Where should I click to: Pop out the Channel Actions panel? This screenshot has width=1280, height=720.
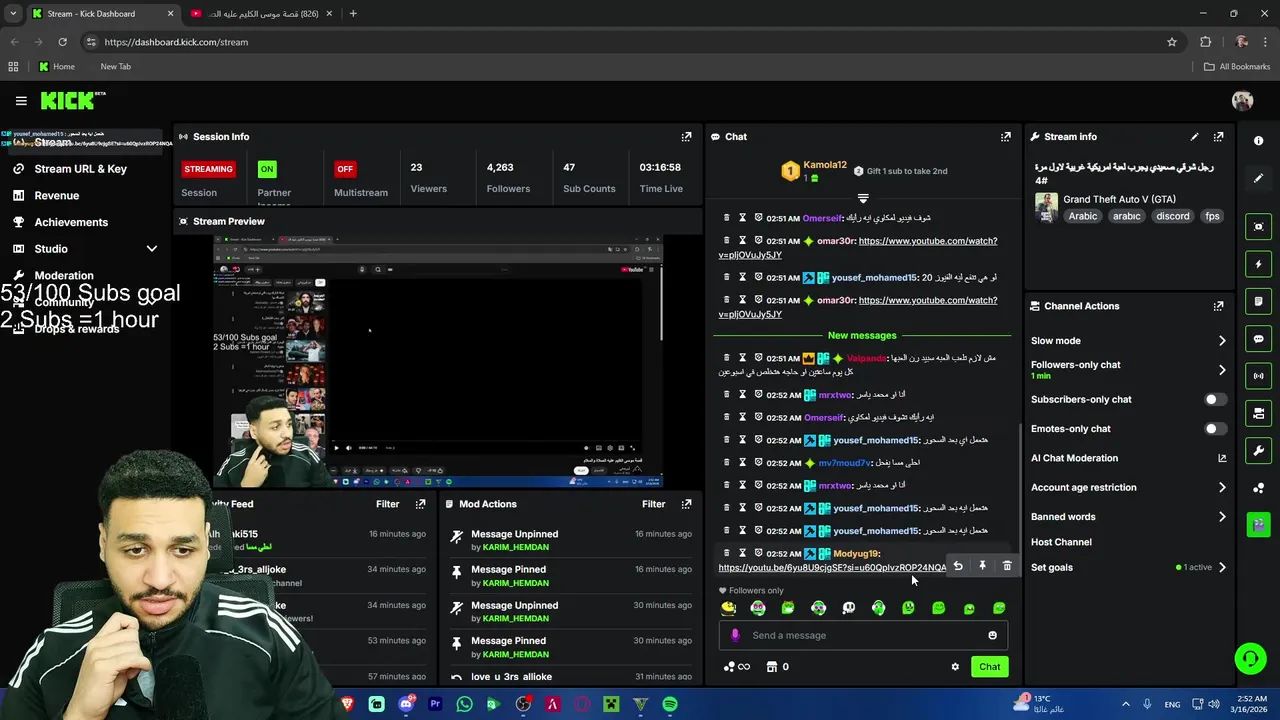click(x=1218, y=306)
